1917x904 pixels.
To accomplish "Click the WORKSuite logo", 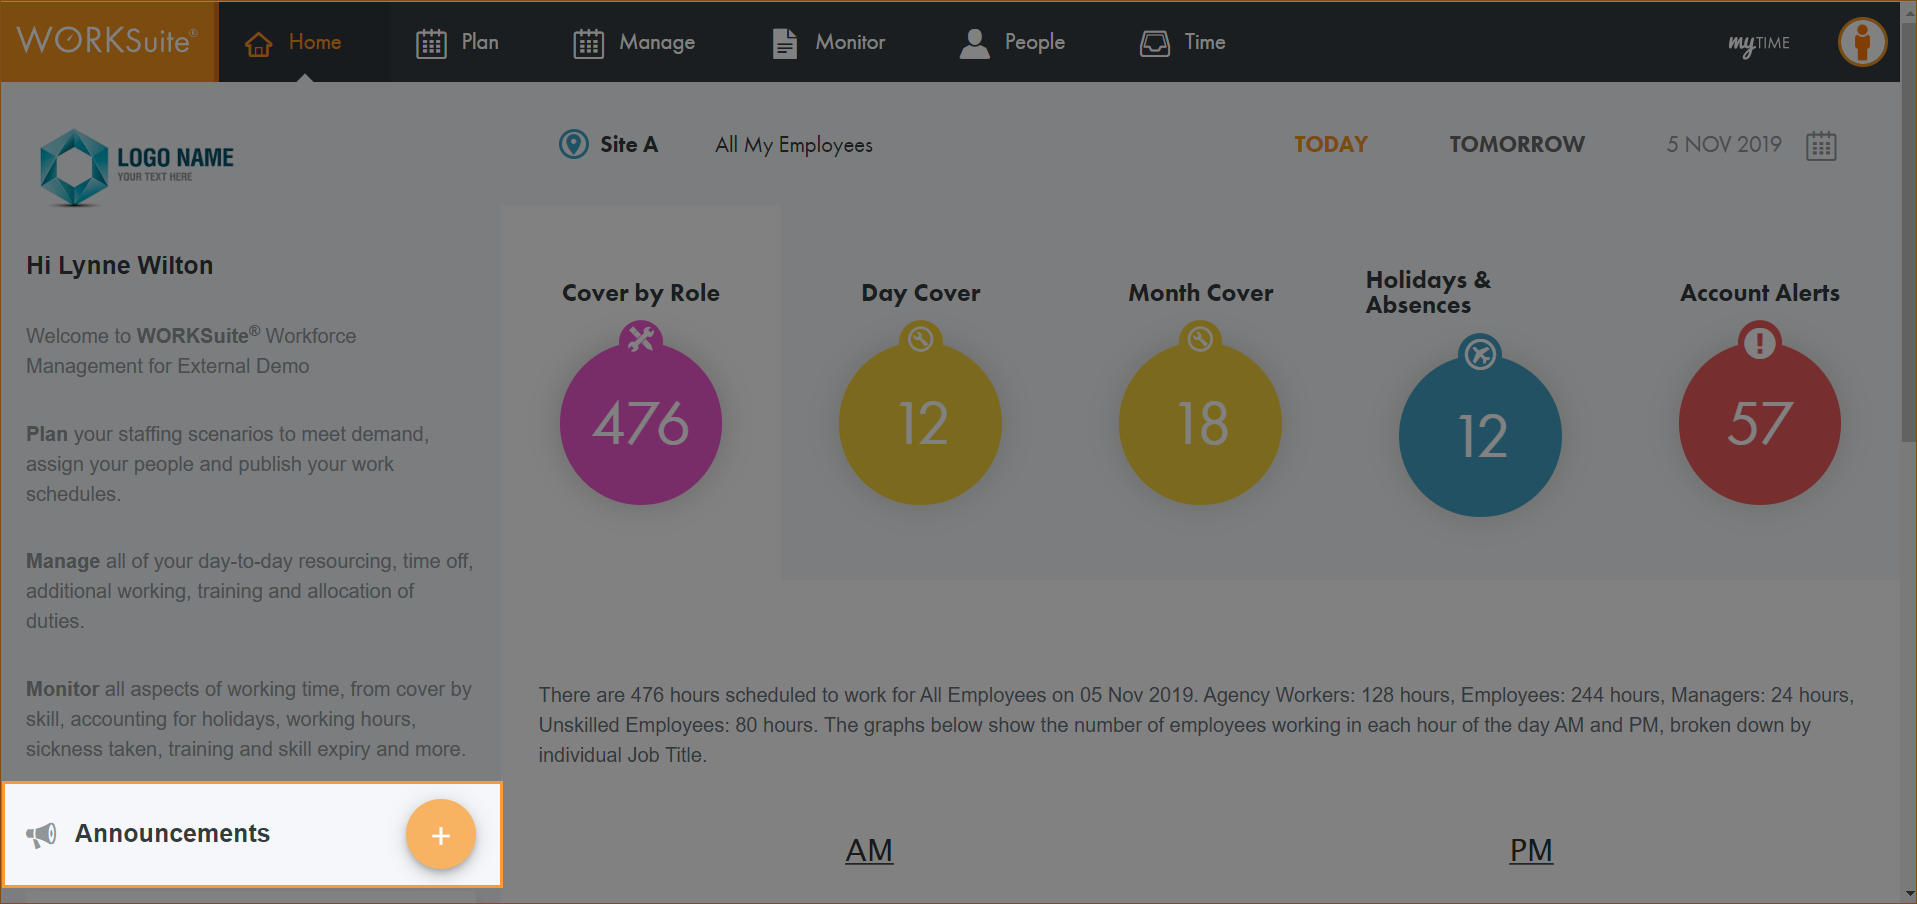I will [x=108, y=41].
